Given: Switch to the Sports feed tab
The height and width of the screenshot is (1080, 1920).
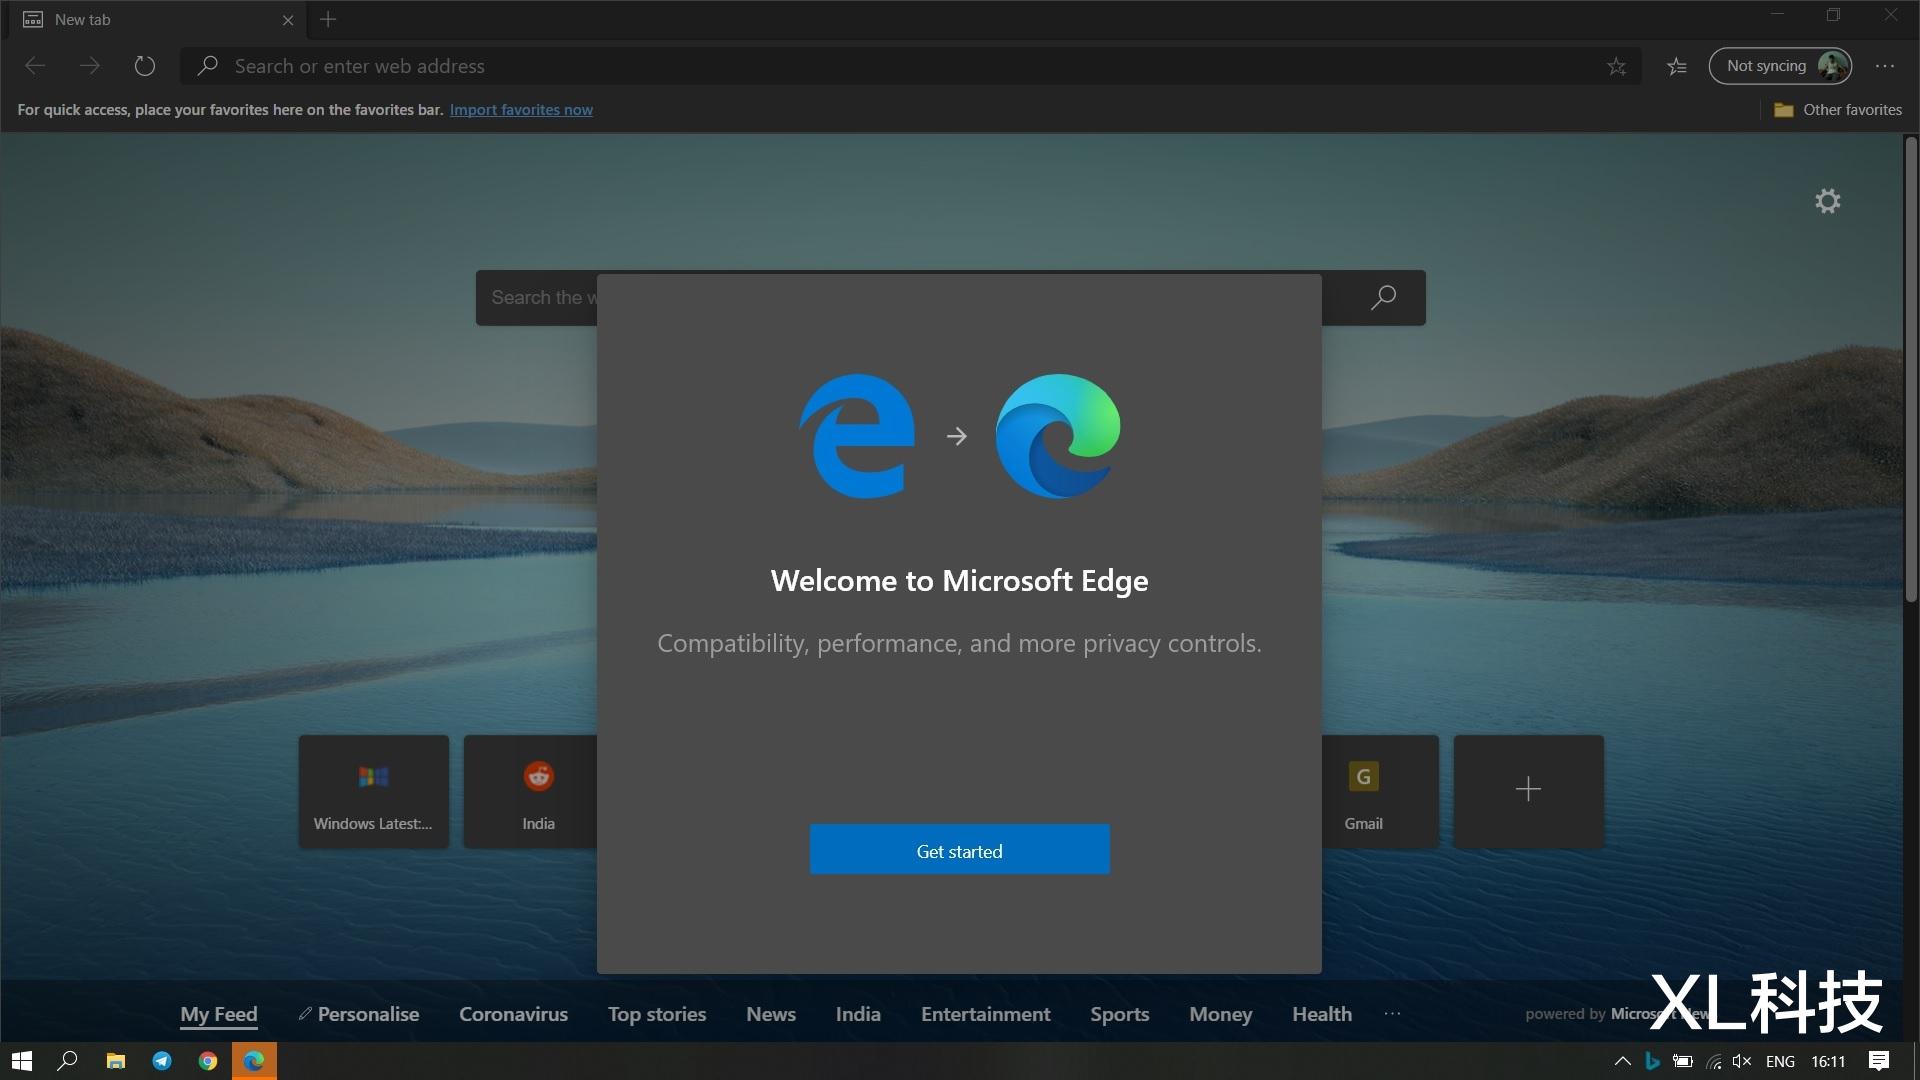Looking at the screenshot, I should (x=1119, y=1014).
